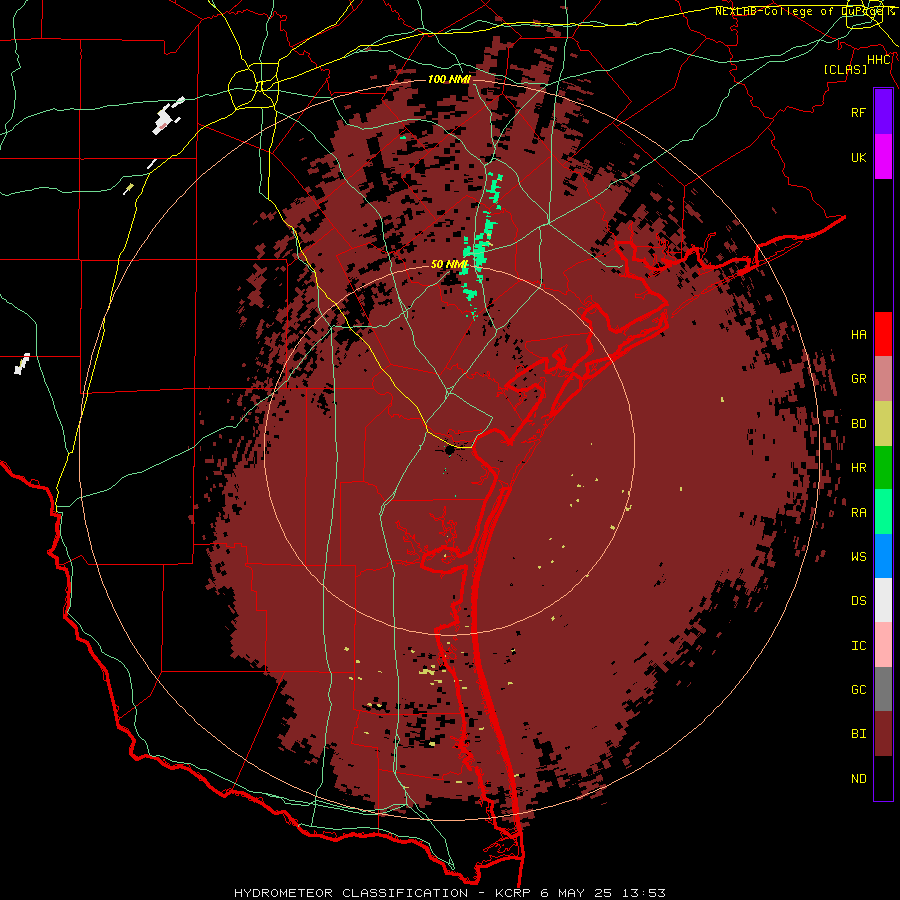The width and height of the screenshot is (900, 900).
Task: Click the Hydrometeor Classification KCRP title caption
Action: pyautogui.click(x=449, y=893)
